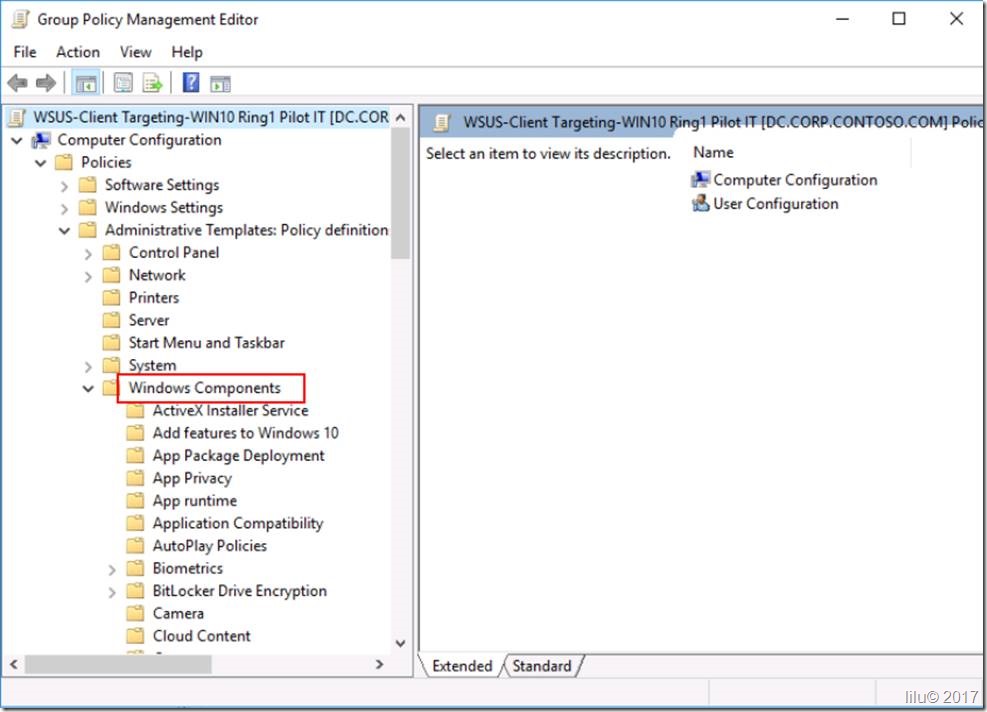Select App runtime in the tree

(x=195, y=501)
